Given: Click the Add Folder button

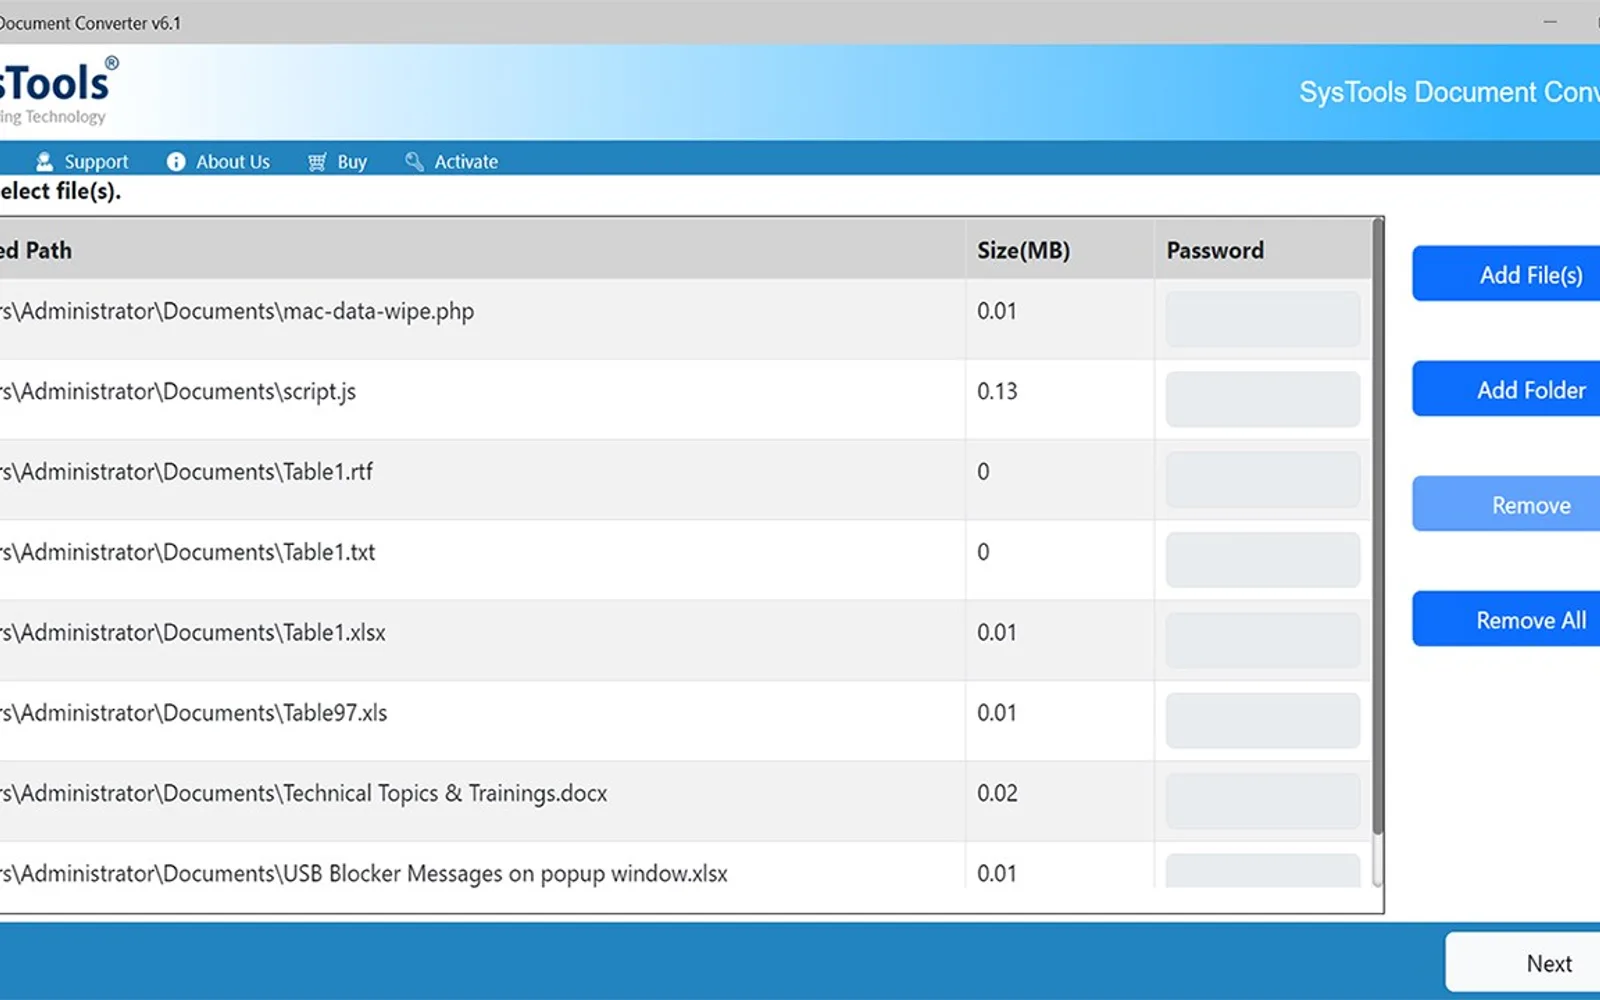Looking at the screenshot, I should [1506, 389].
